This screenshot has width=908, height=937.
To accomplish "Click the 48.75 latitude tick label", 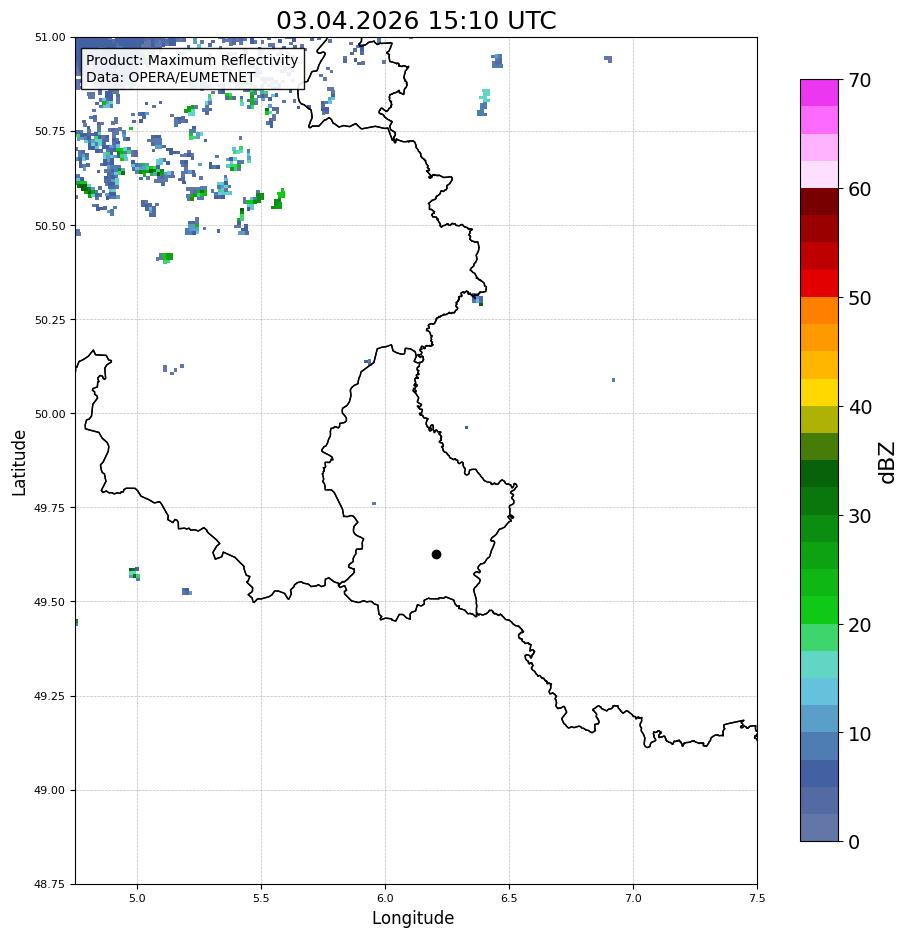I will (50, 884).
